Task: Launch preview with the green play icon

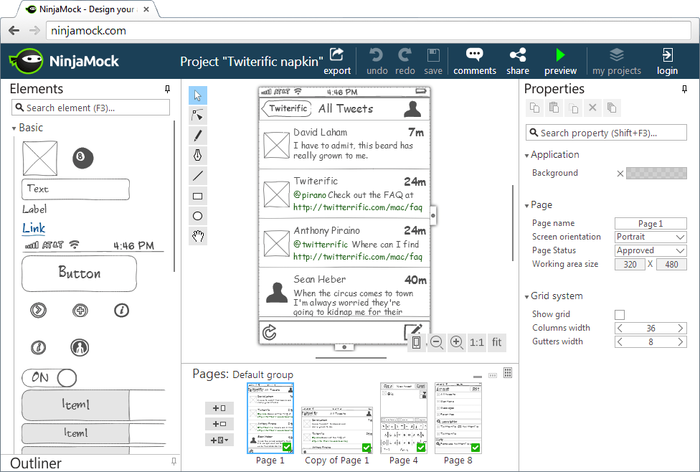Action: coord(560,61)
